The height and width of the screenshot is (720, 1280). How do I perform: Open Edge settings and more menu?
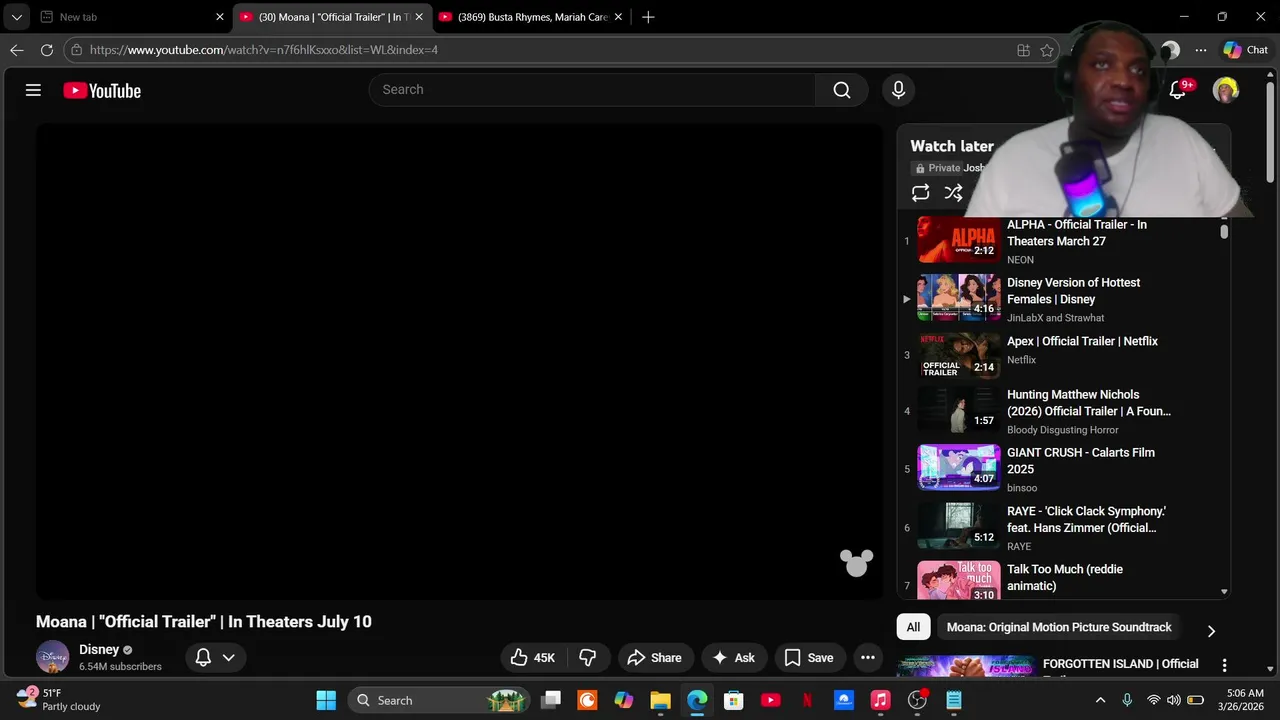tap(1201, 50)
